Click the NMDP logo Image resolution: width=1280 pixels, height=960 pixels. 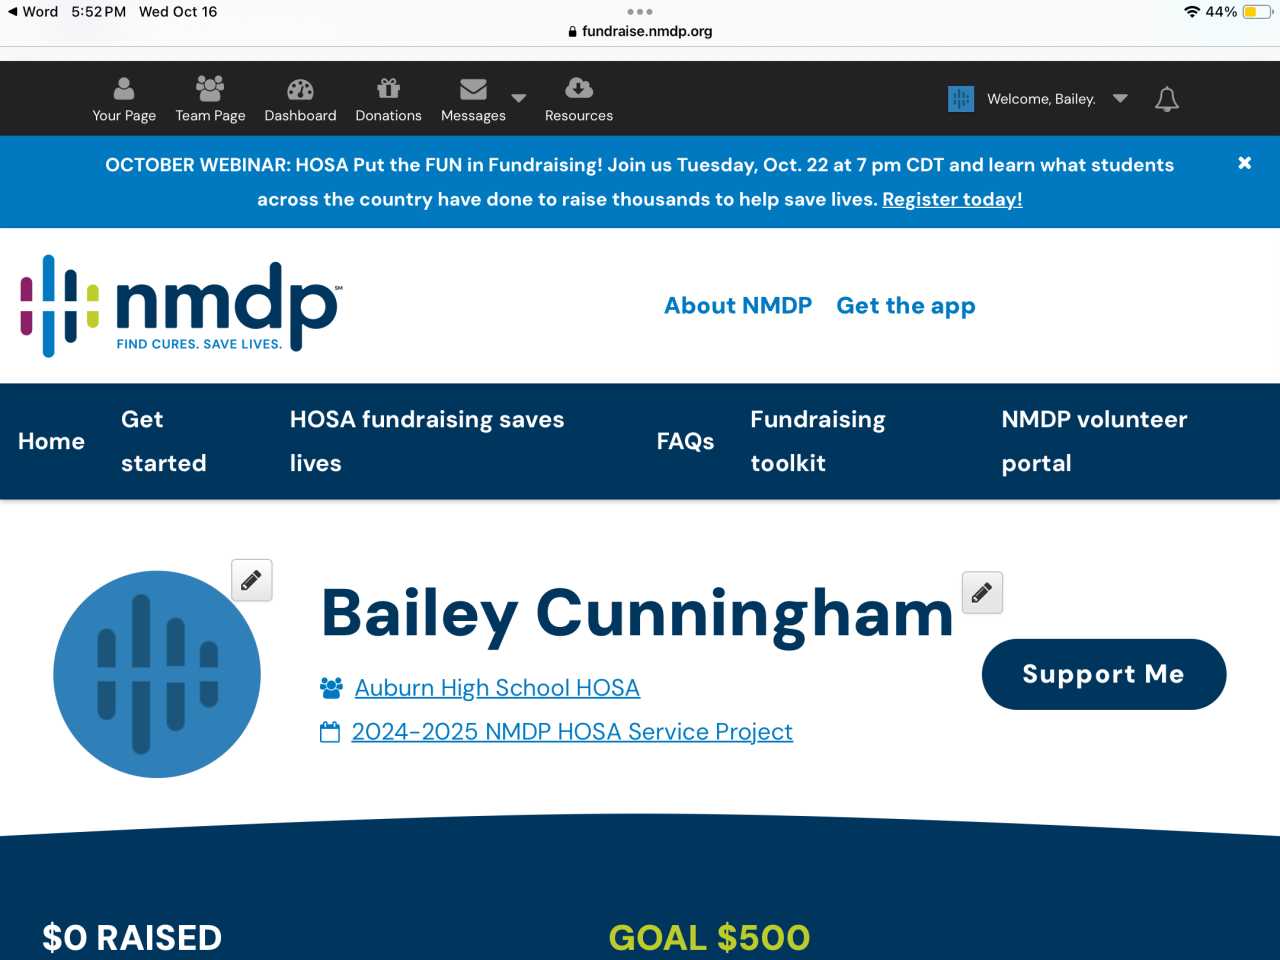click(x=181, y=306)
